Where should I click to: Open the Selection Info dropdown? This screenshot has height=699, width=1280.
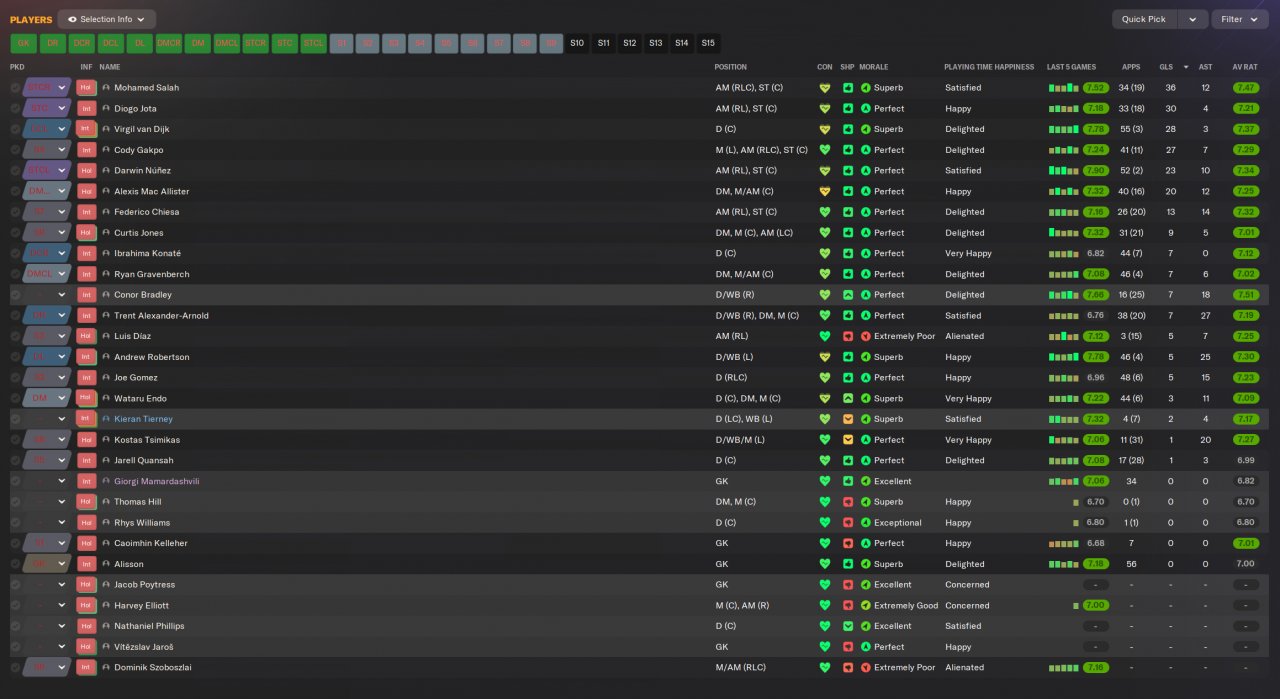point(107,19)
